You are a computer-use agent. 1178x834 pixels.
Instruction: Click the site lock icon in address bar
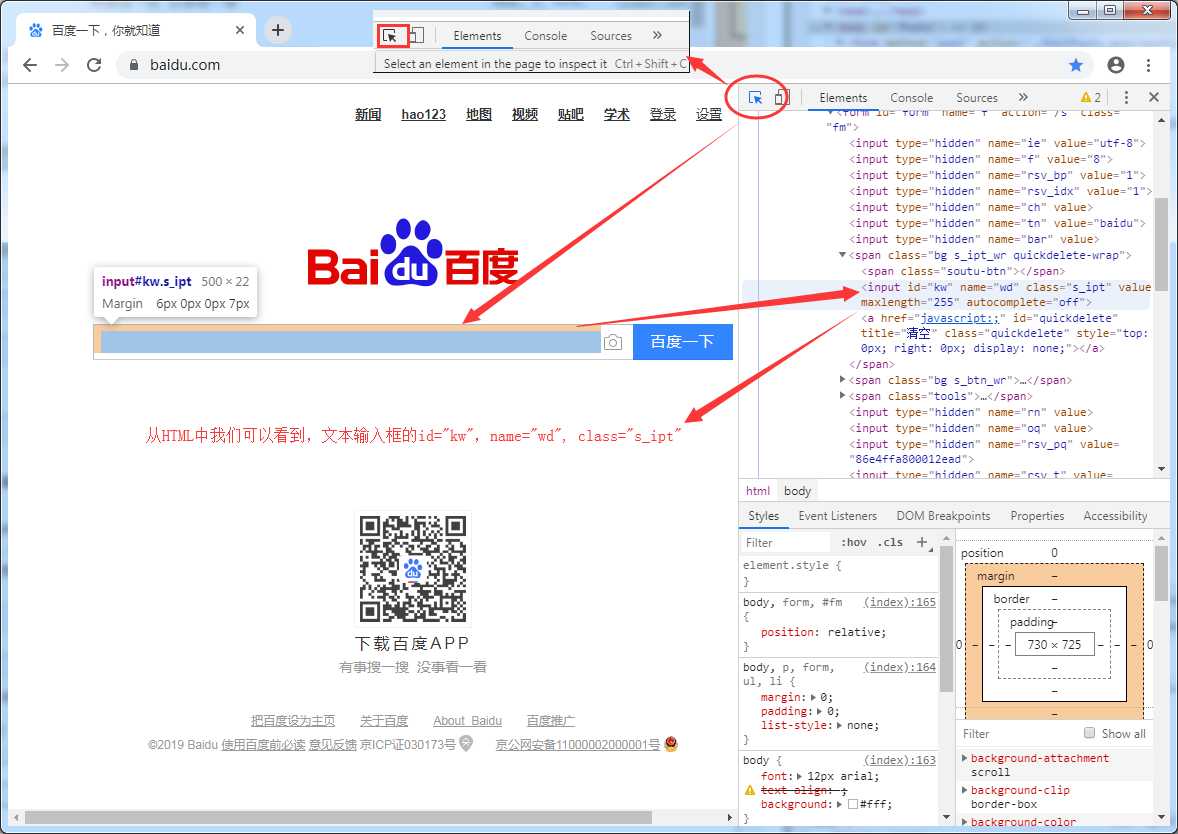(x=134, y=65)
